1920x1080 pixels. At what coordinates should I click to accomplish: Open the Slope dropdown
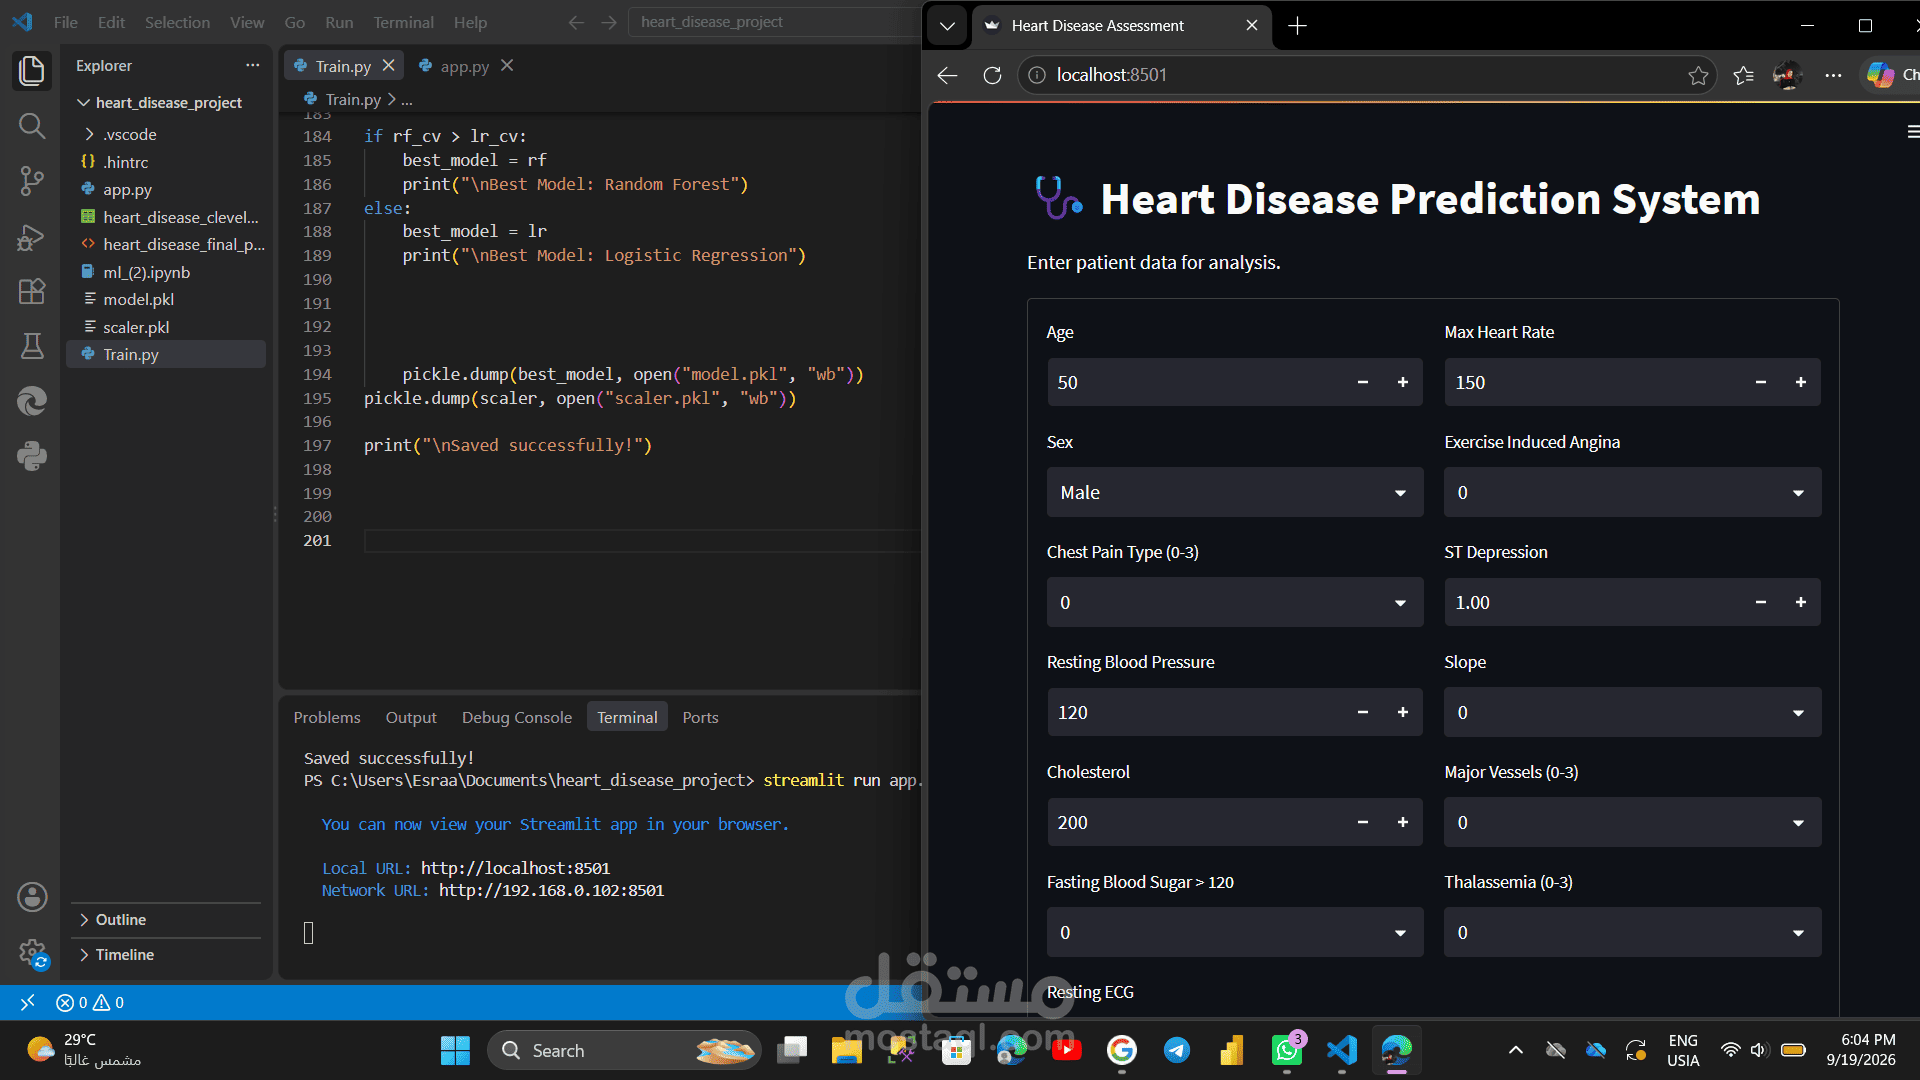pyautogui.click(x=1632, y=712)
